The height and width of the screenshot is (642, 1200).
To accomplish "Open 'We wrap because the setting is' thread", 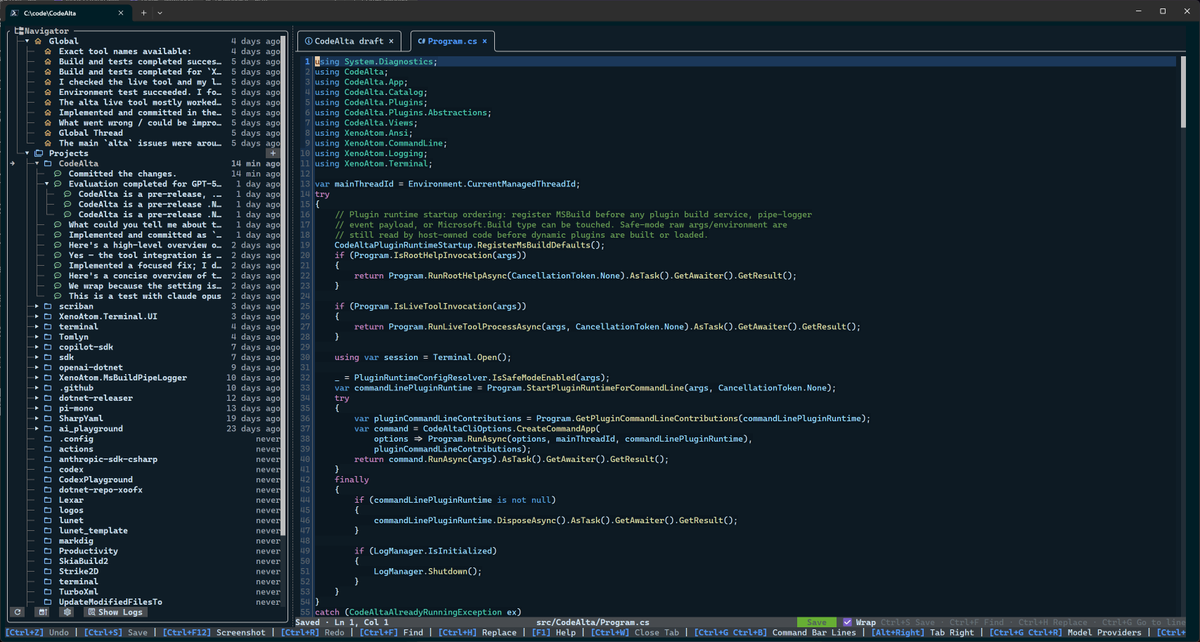I will pyautogui.click(x=144, y=286).
